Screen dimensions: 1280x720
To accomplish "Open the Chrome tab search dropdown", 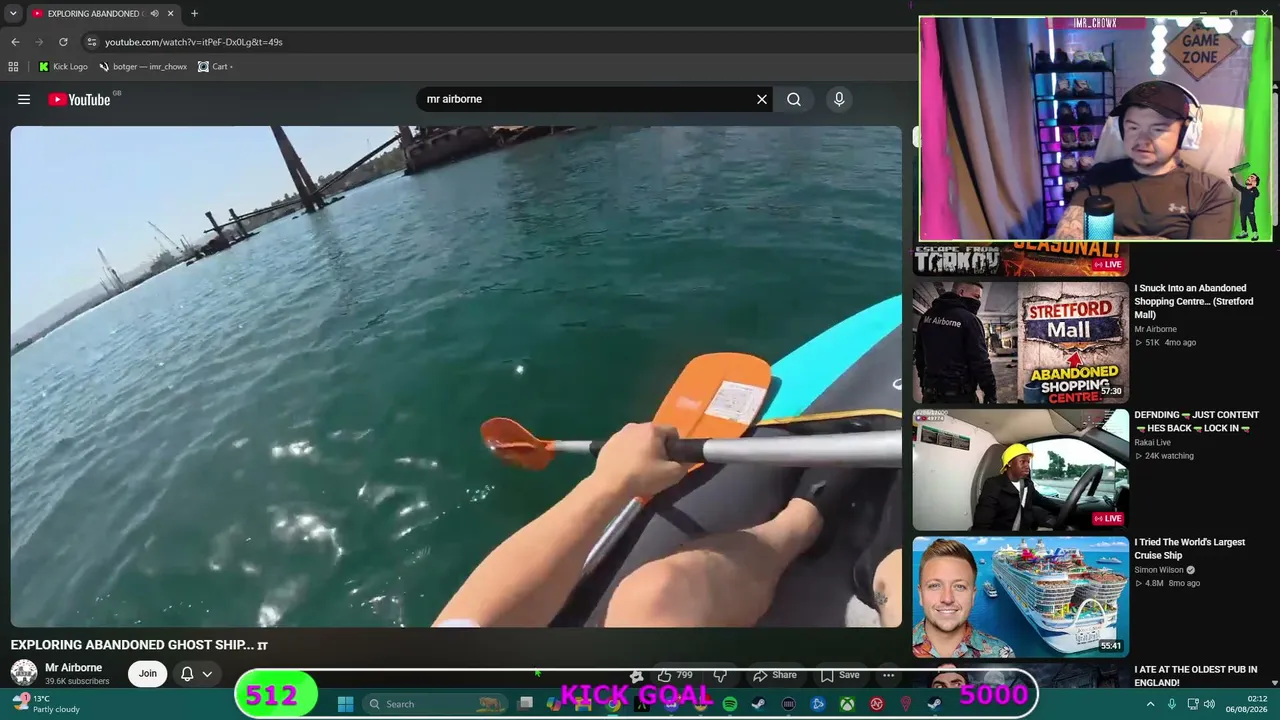I will click(13, 13).
